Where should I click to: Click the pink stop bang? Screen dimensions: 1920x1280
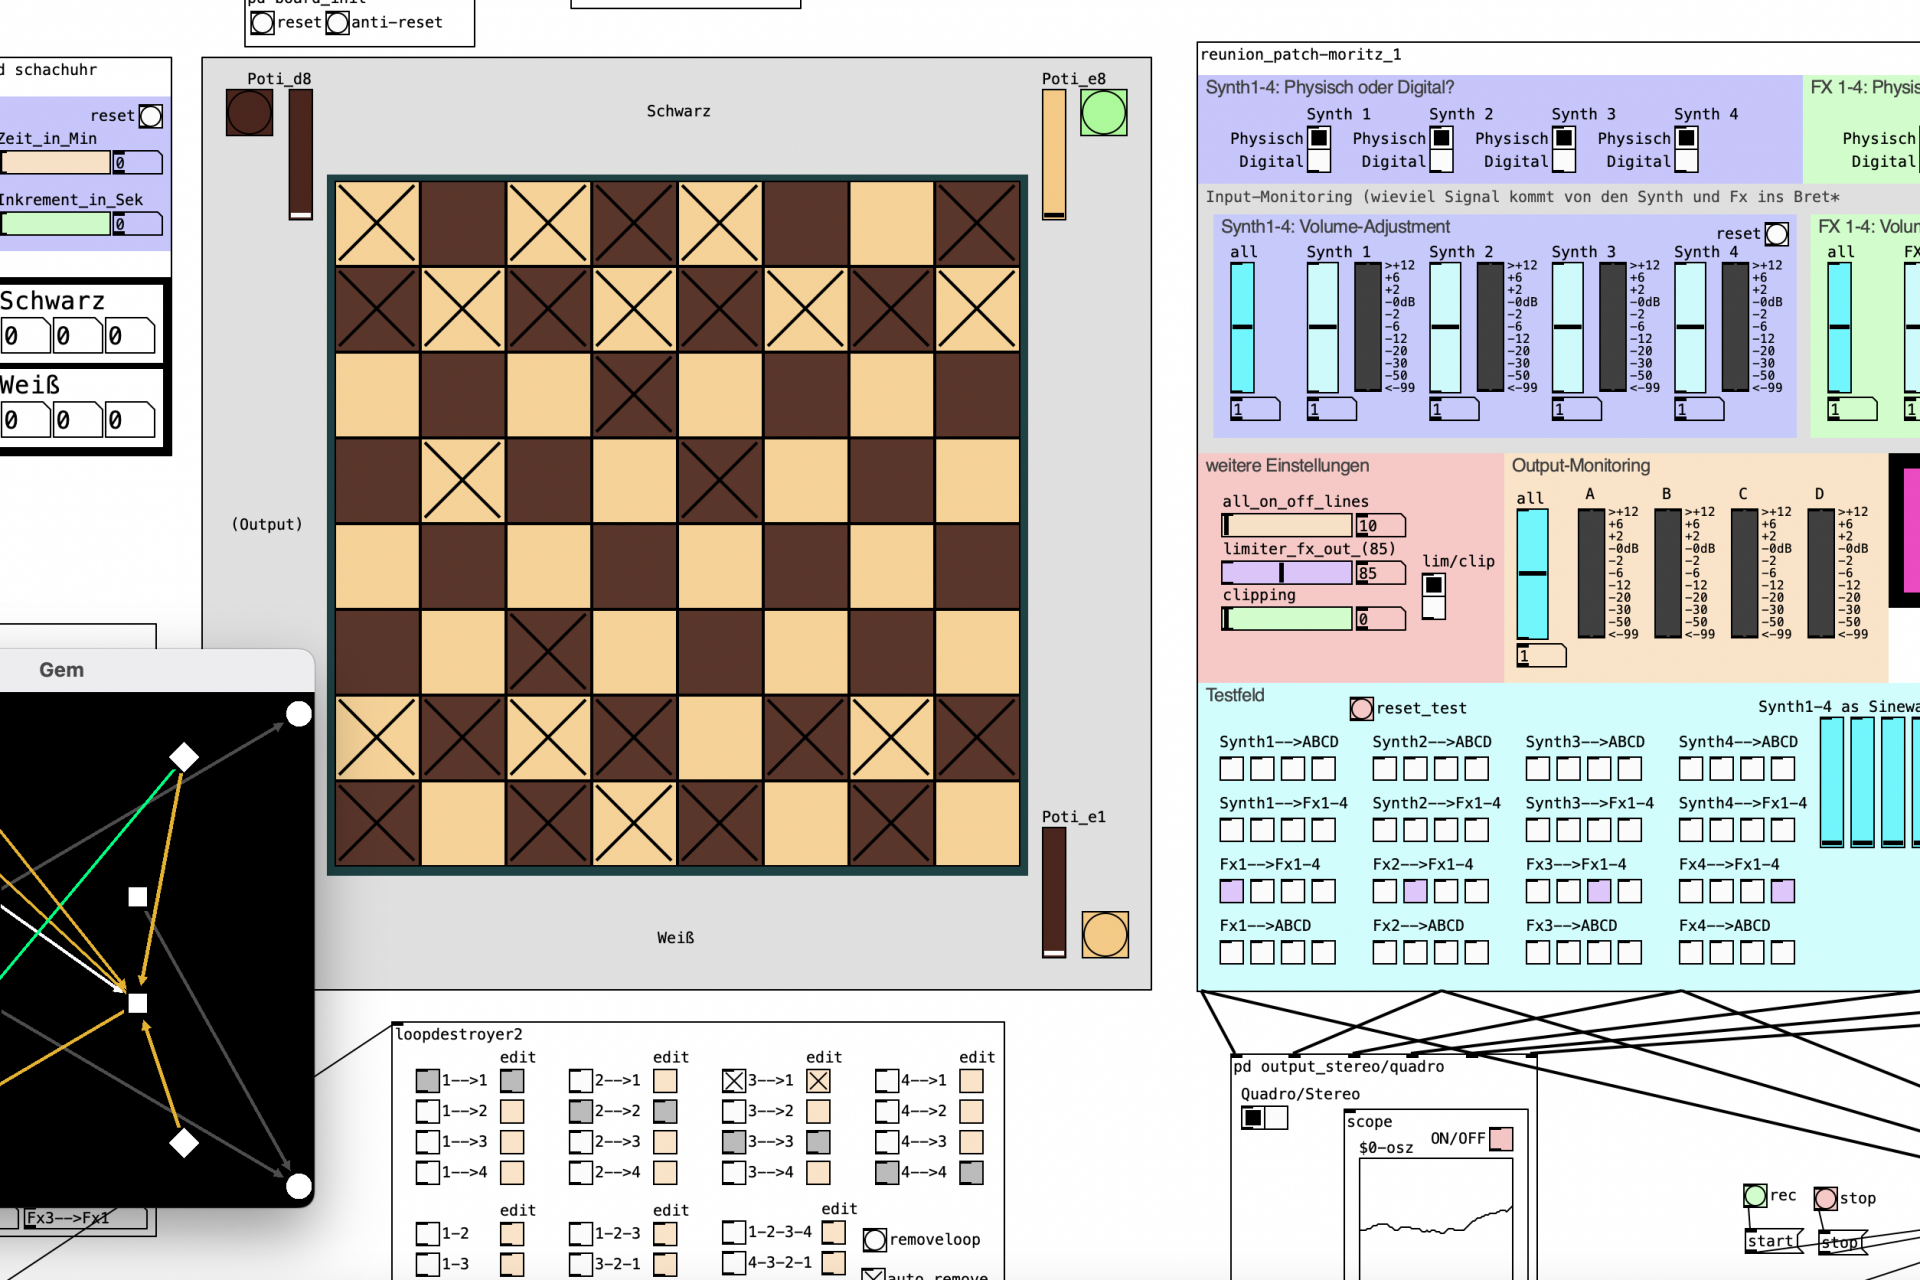[x=1826, y=1198]
